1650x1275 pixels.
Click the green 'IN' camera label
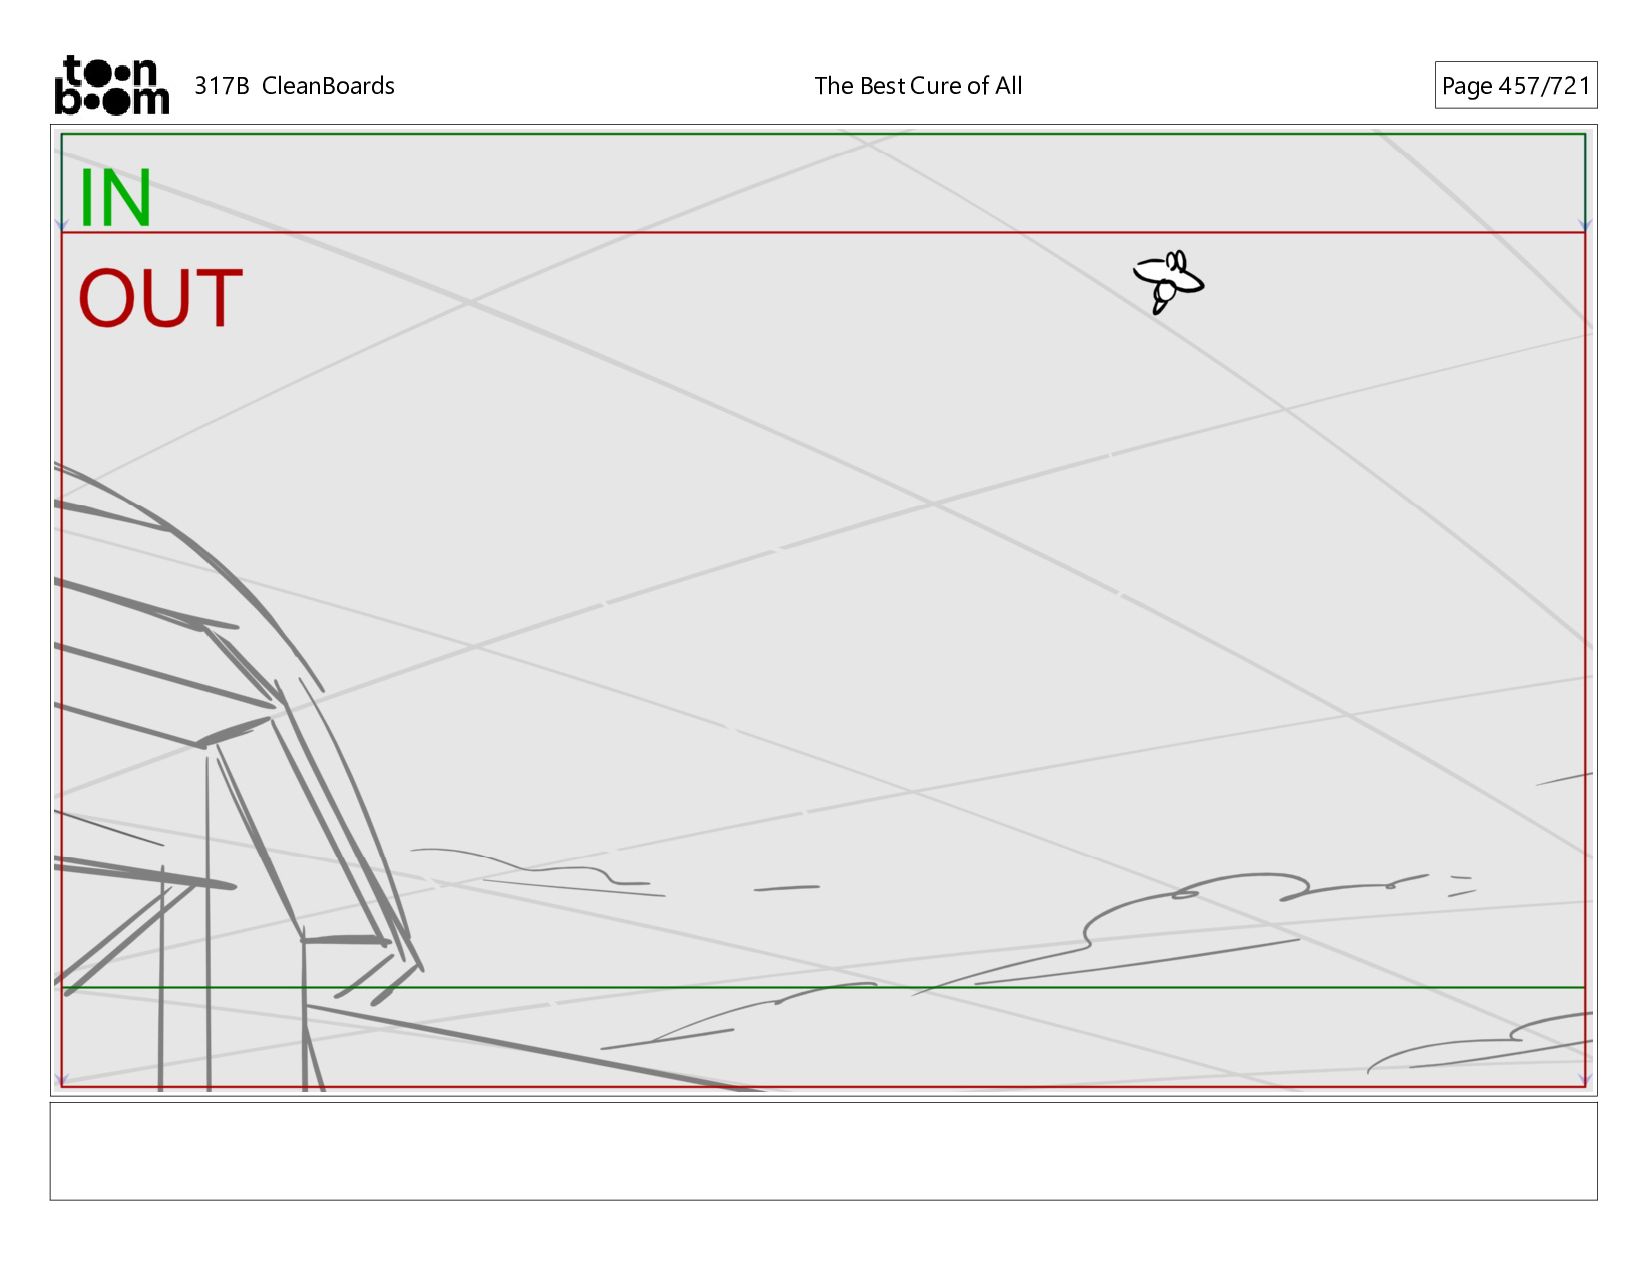[x=115, y=198]
